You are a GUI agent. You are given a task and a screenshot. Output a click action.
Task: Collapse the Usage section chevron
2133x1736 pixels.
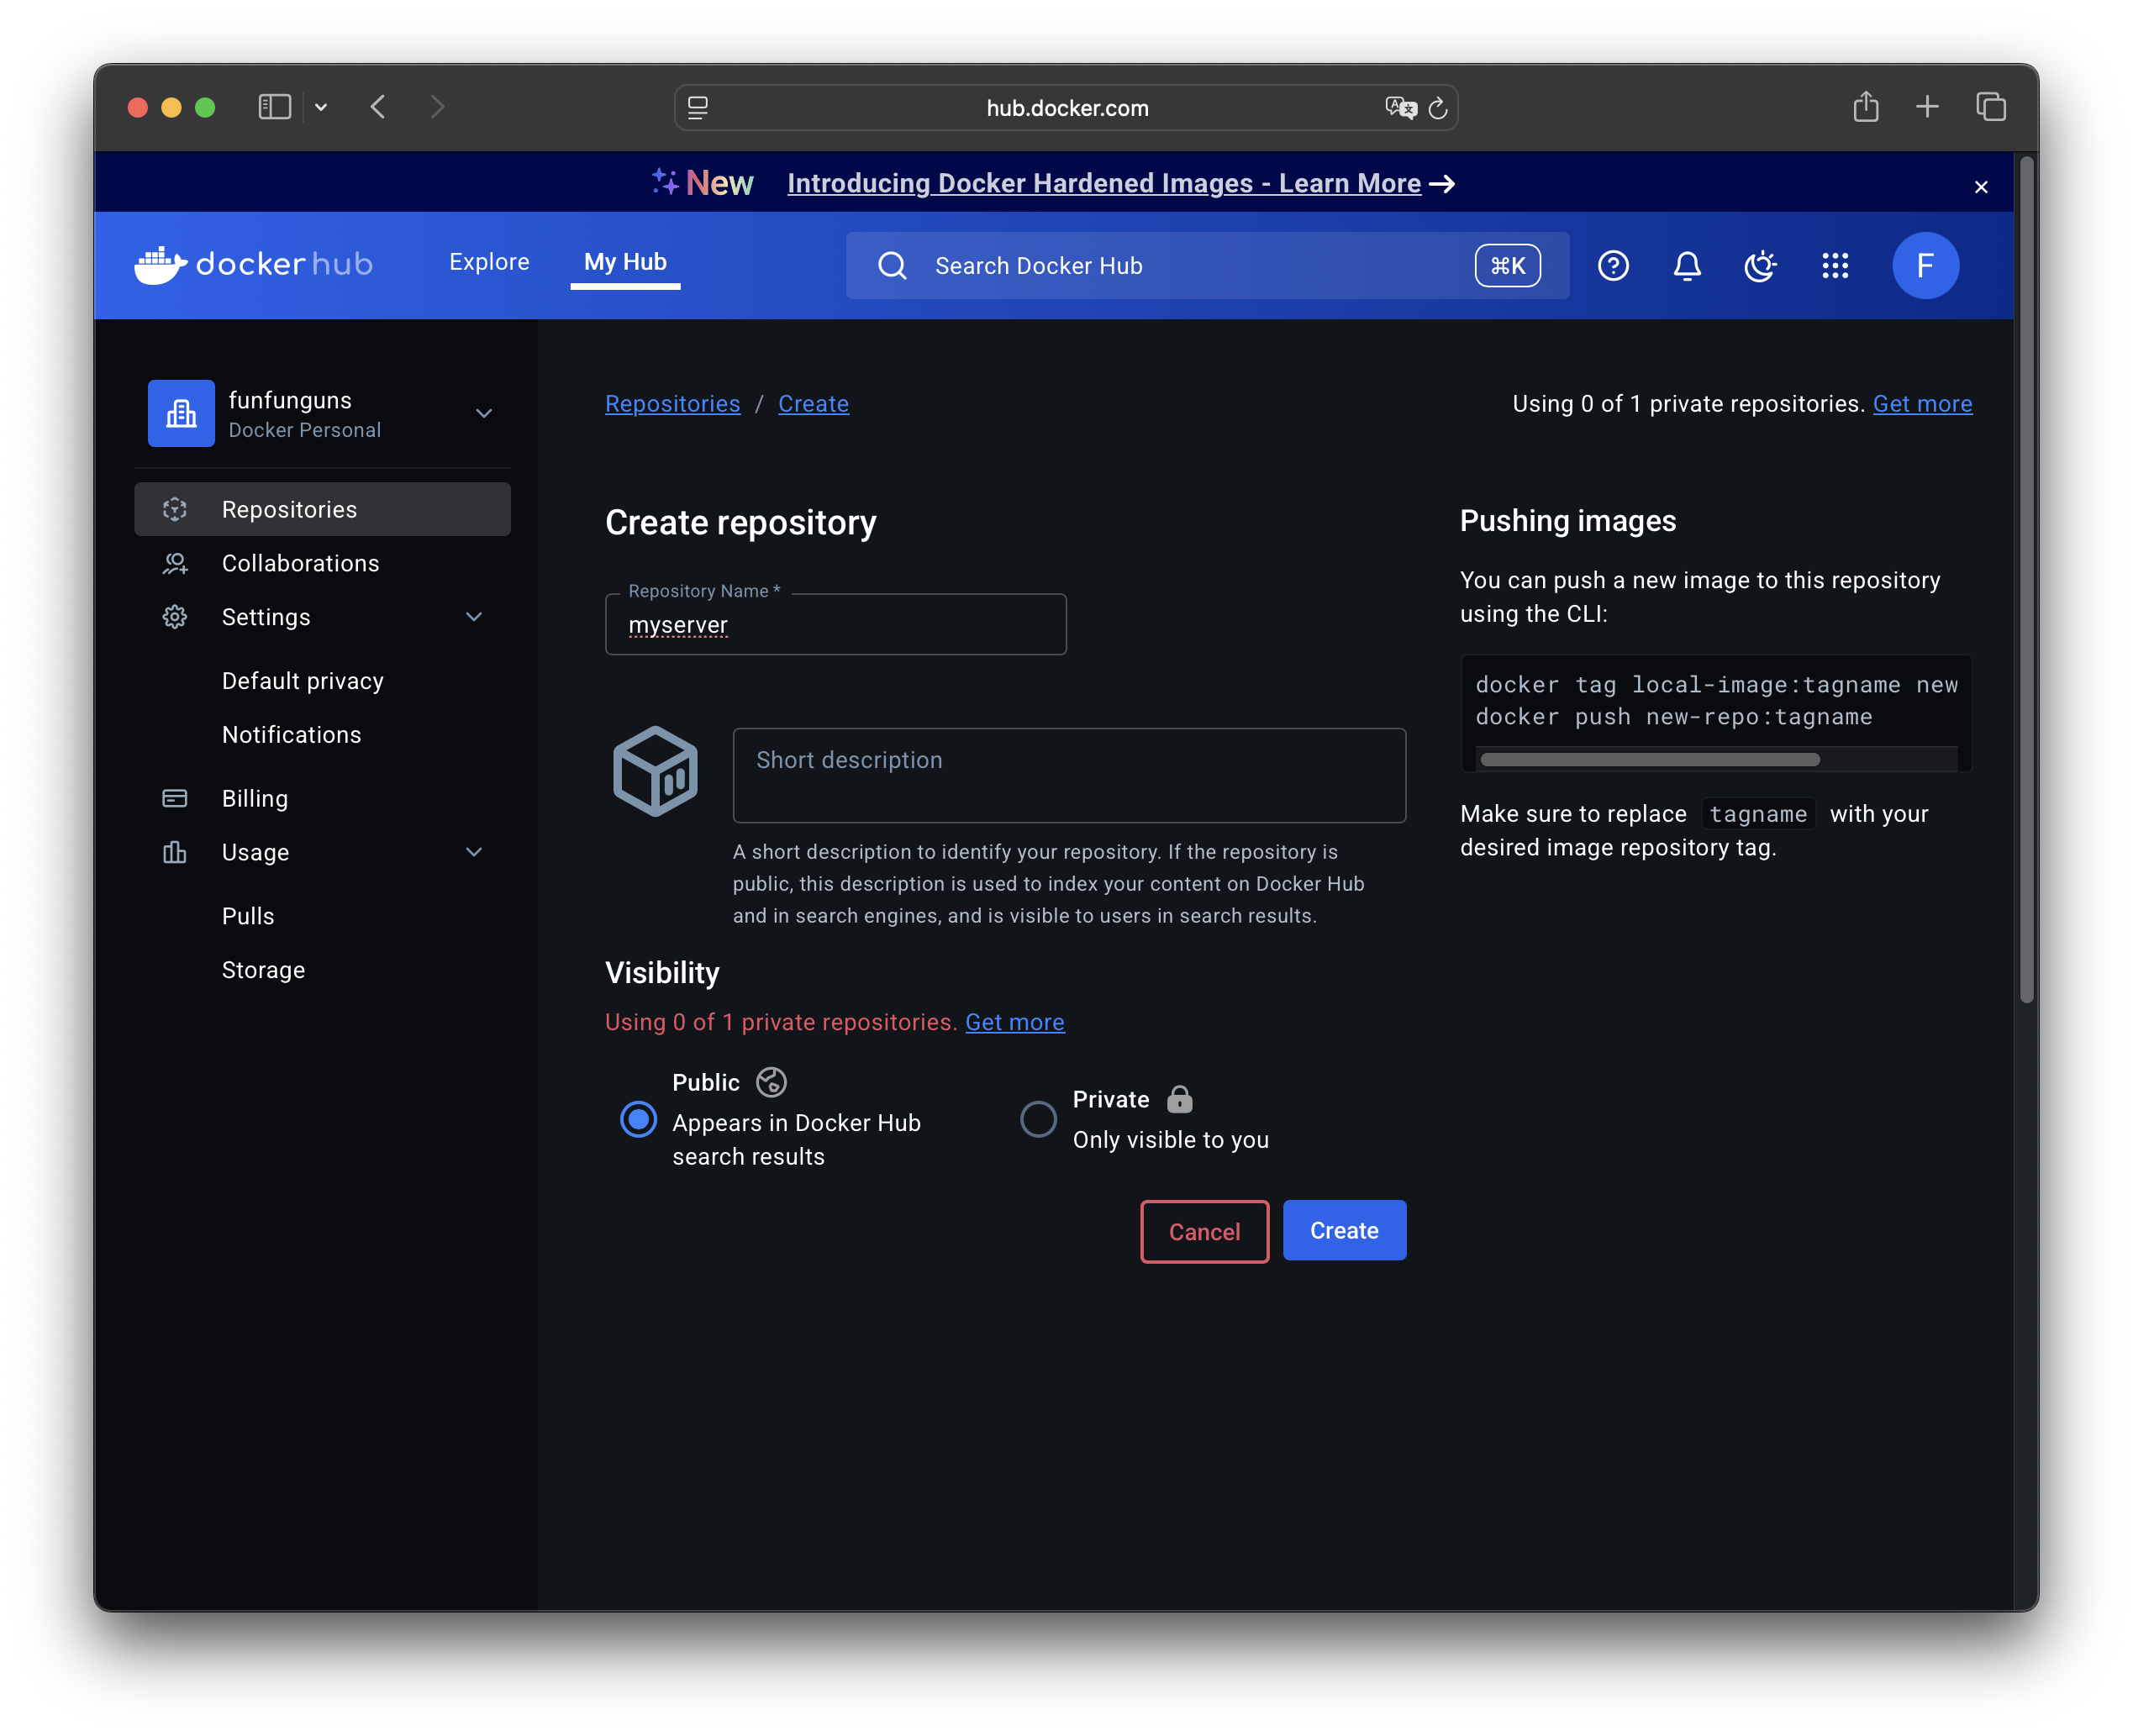tap(474, 852)
